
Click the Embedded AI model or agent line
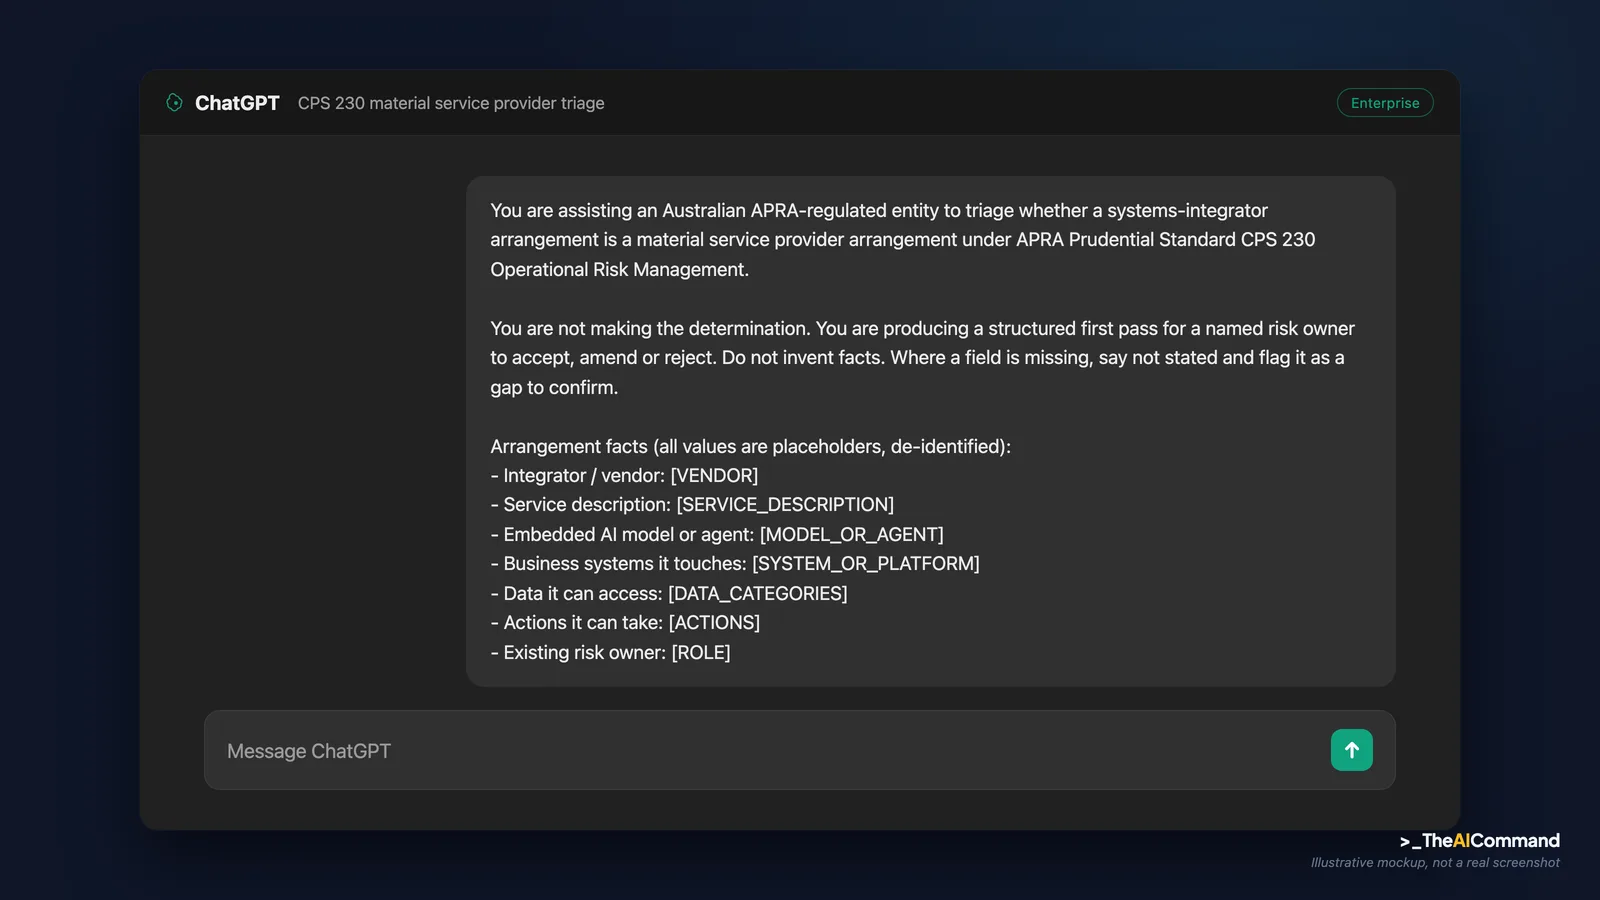pyautogui.click(x=717, y=535)
